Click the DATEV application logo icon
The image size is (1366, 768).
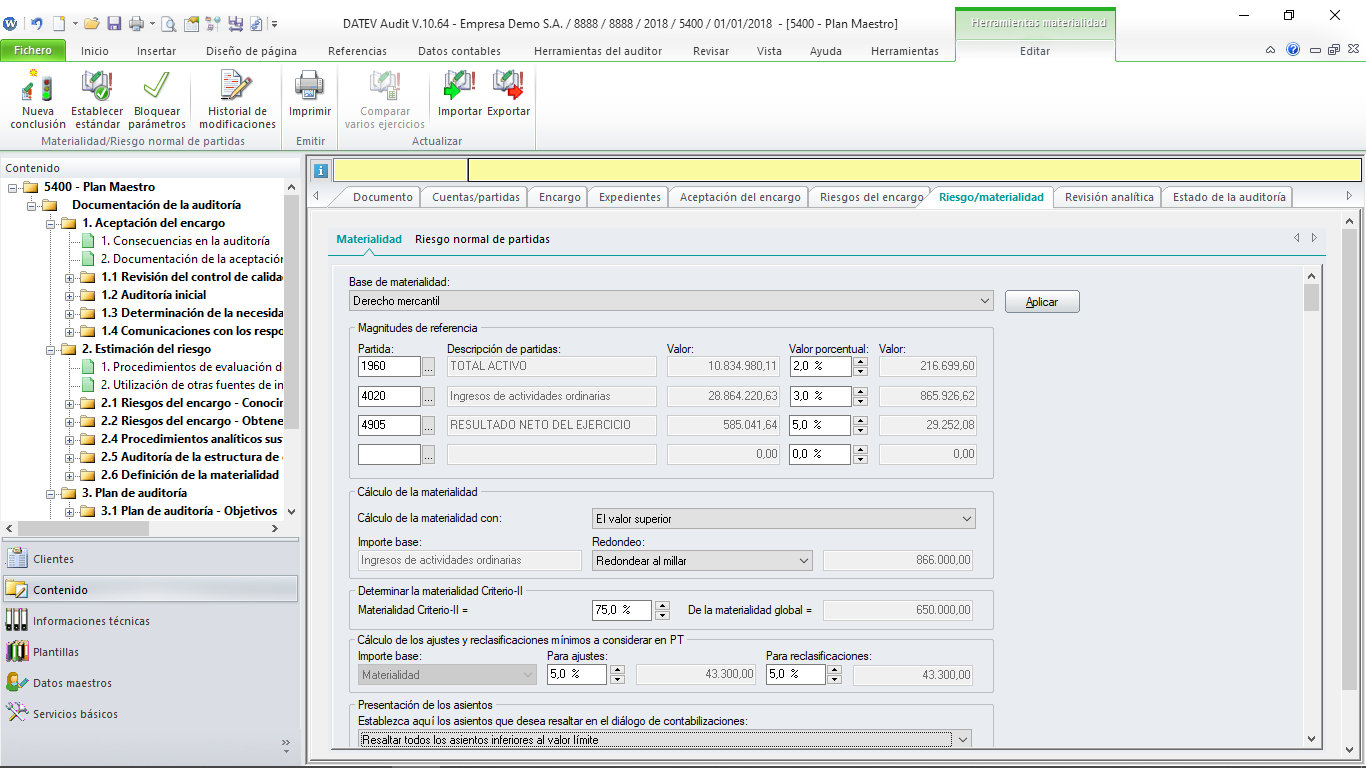point(11,23)
